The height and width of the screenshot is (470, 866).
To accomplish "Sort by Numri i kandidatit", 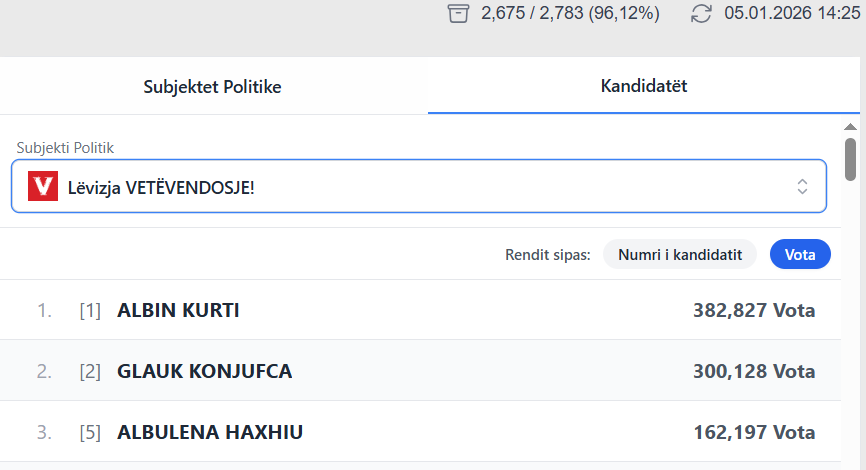I will pos(680,255).
